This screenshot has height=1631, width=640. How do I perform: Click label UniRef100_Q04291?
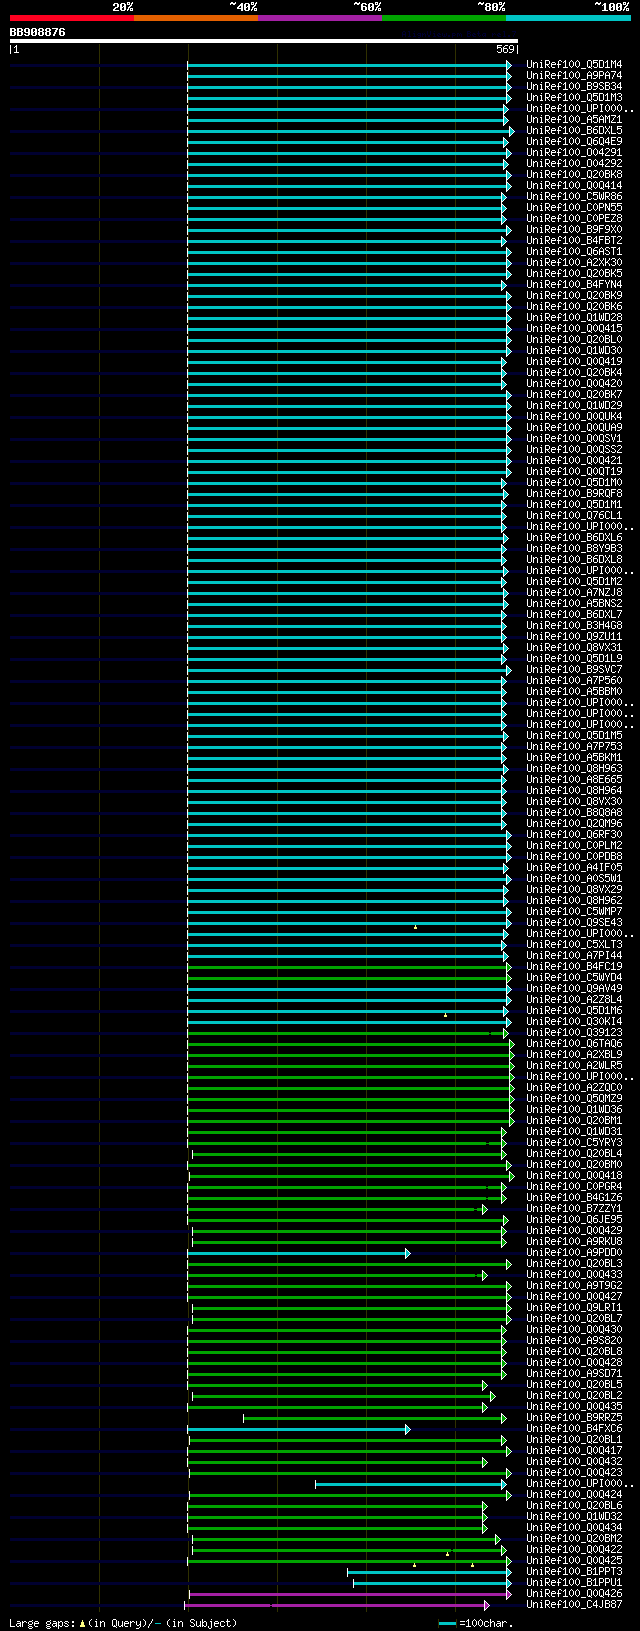point(574,153)
